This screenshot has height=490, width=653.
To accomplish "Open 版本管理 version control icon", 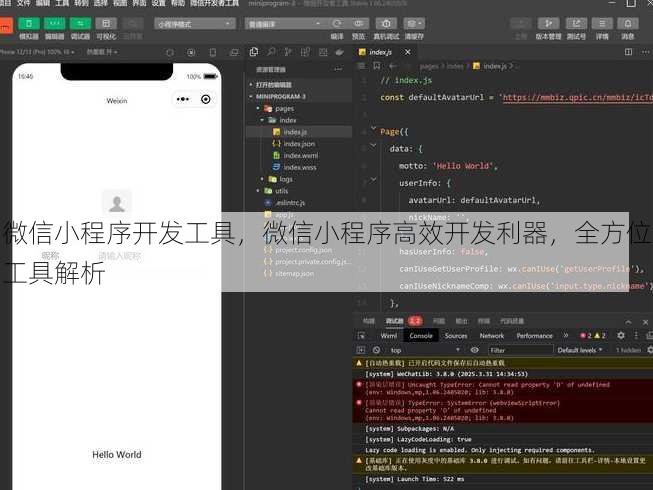I will (x=548, y=23).
